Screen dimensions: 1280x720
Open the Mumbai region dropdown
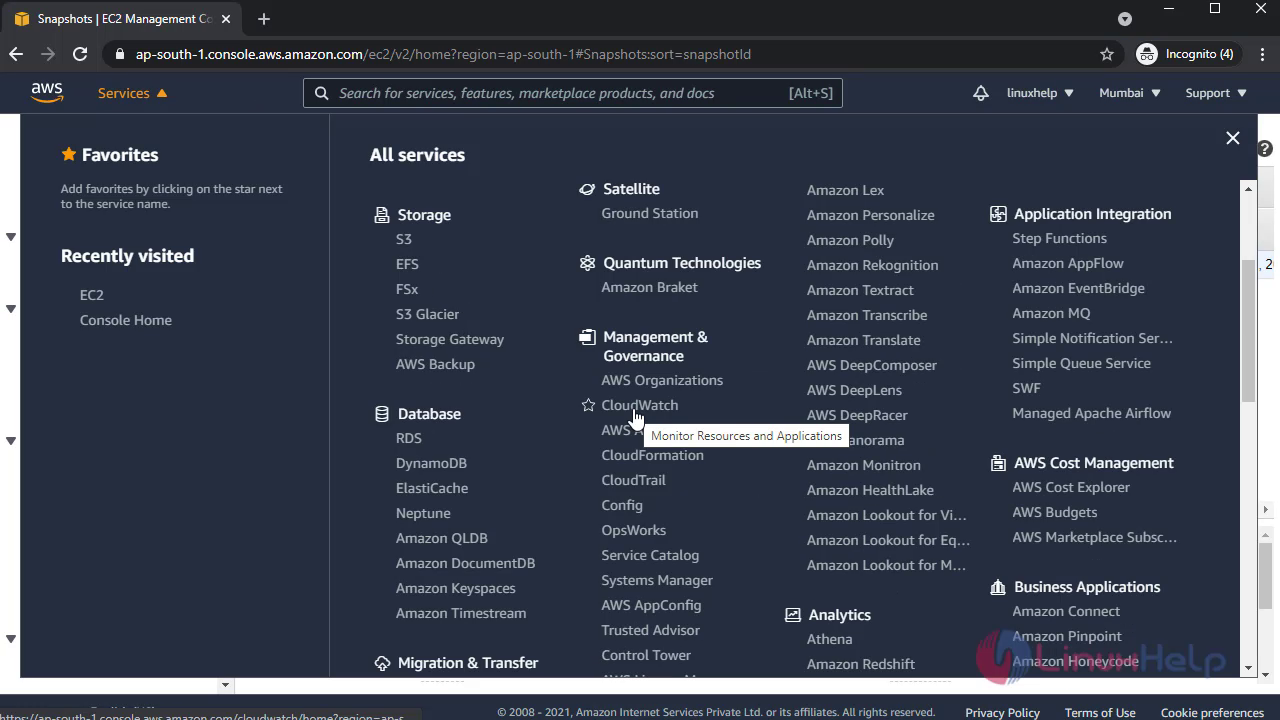click(x=1130, y=93)
